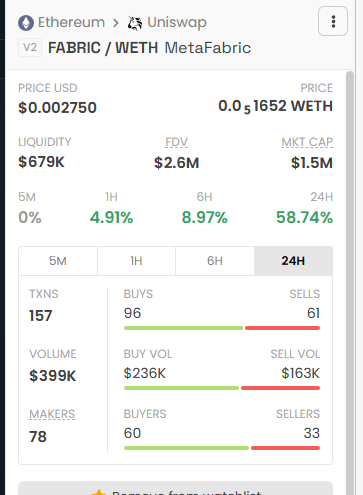Click the MetaFabric token name
Screen dimensions: 363x495
coord(208,48)
